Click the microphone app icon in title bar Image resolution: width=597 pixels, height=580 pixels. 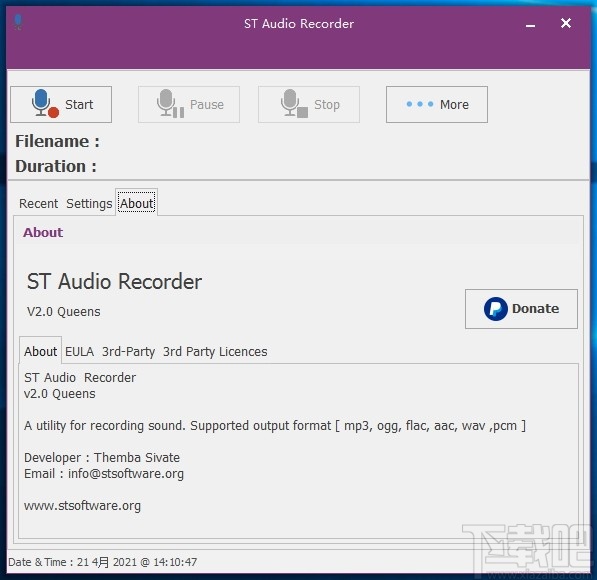tap(18, 22)
